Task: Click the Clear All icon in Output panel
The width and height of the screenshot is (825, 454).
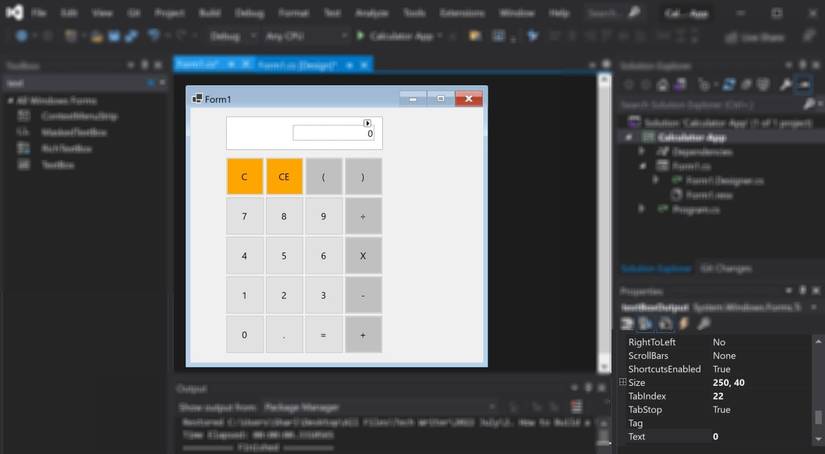Action: point(577,407)
